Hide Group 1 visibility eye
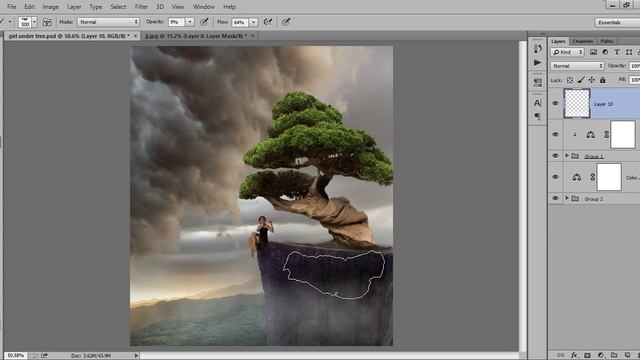This screenshot has height=360, width=640. [x=555, y=156]
